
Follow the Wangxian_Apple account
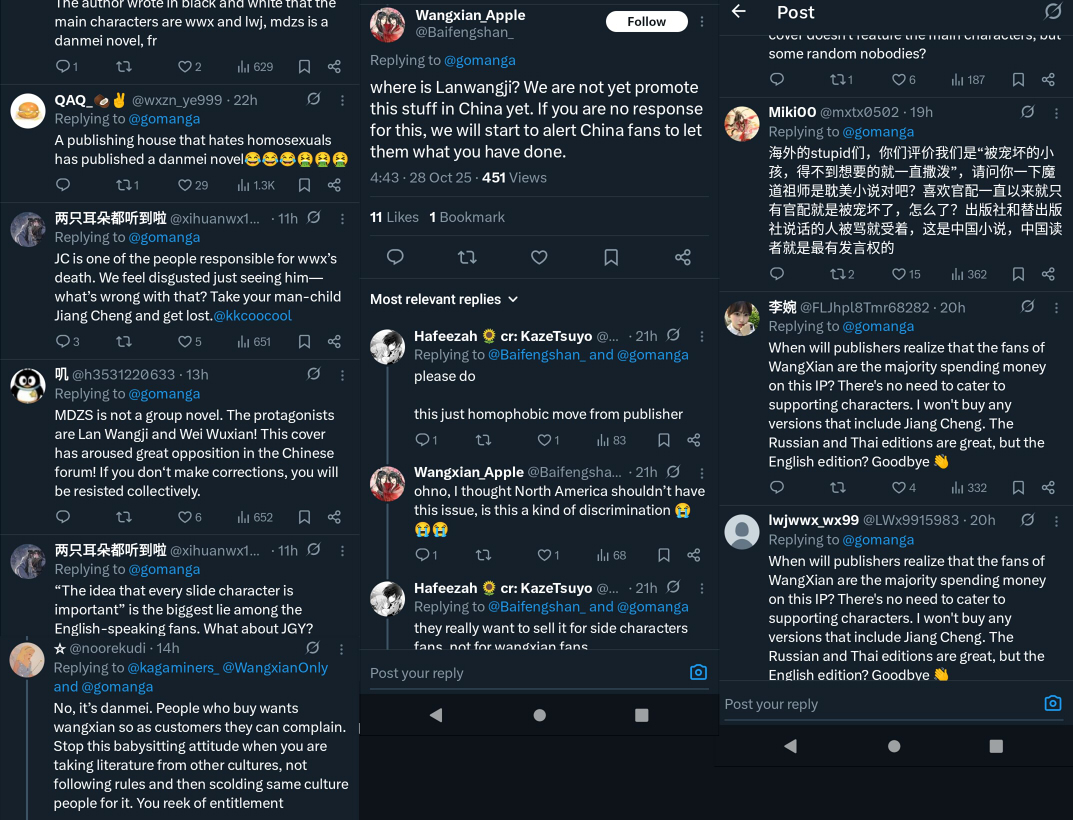pyautogui.click(x=647, y=22)
